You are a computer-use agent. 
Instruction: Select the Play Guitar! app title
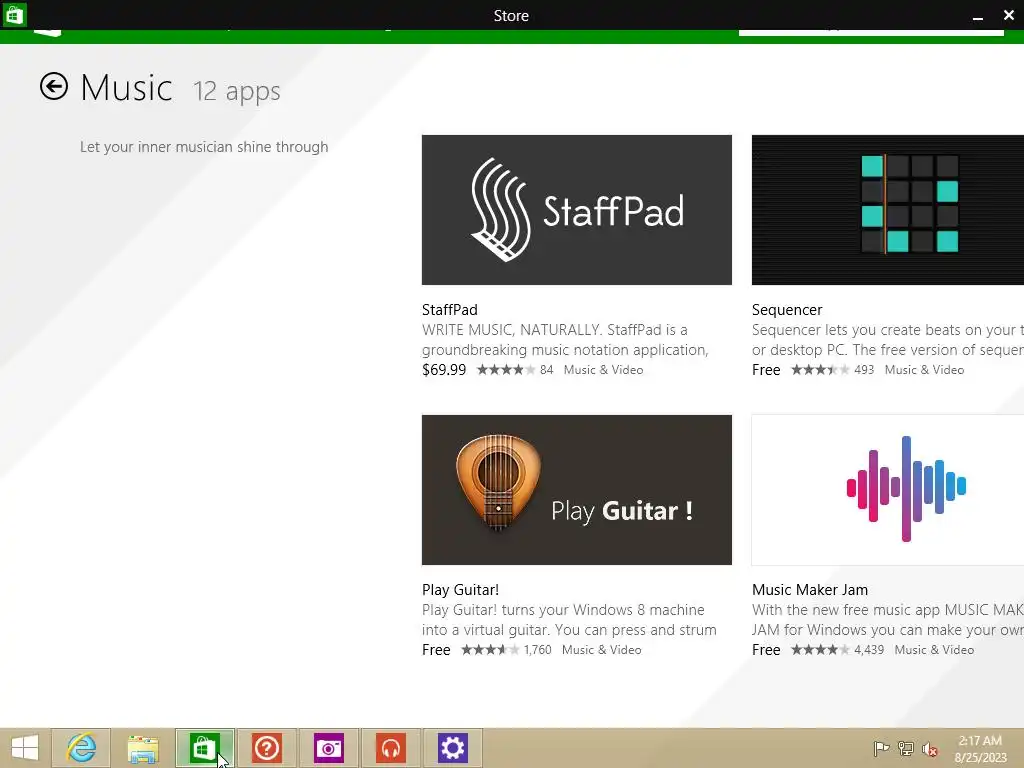click(460, 590)
